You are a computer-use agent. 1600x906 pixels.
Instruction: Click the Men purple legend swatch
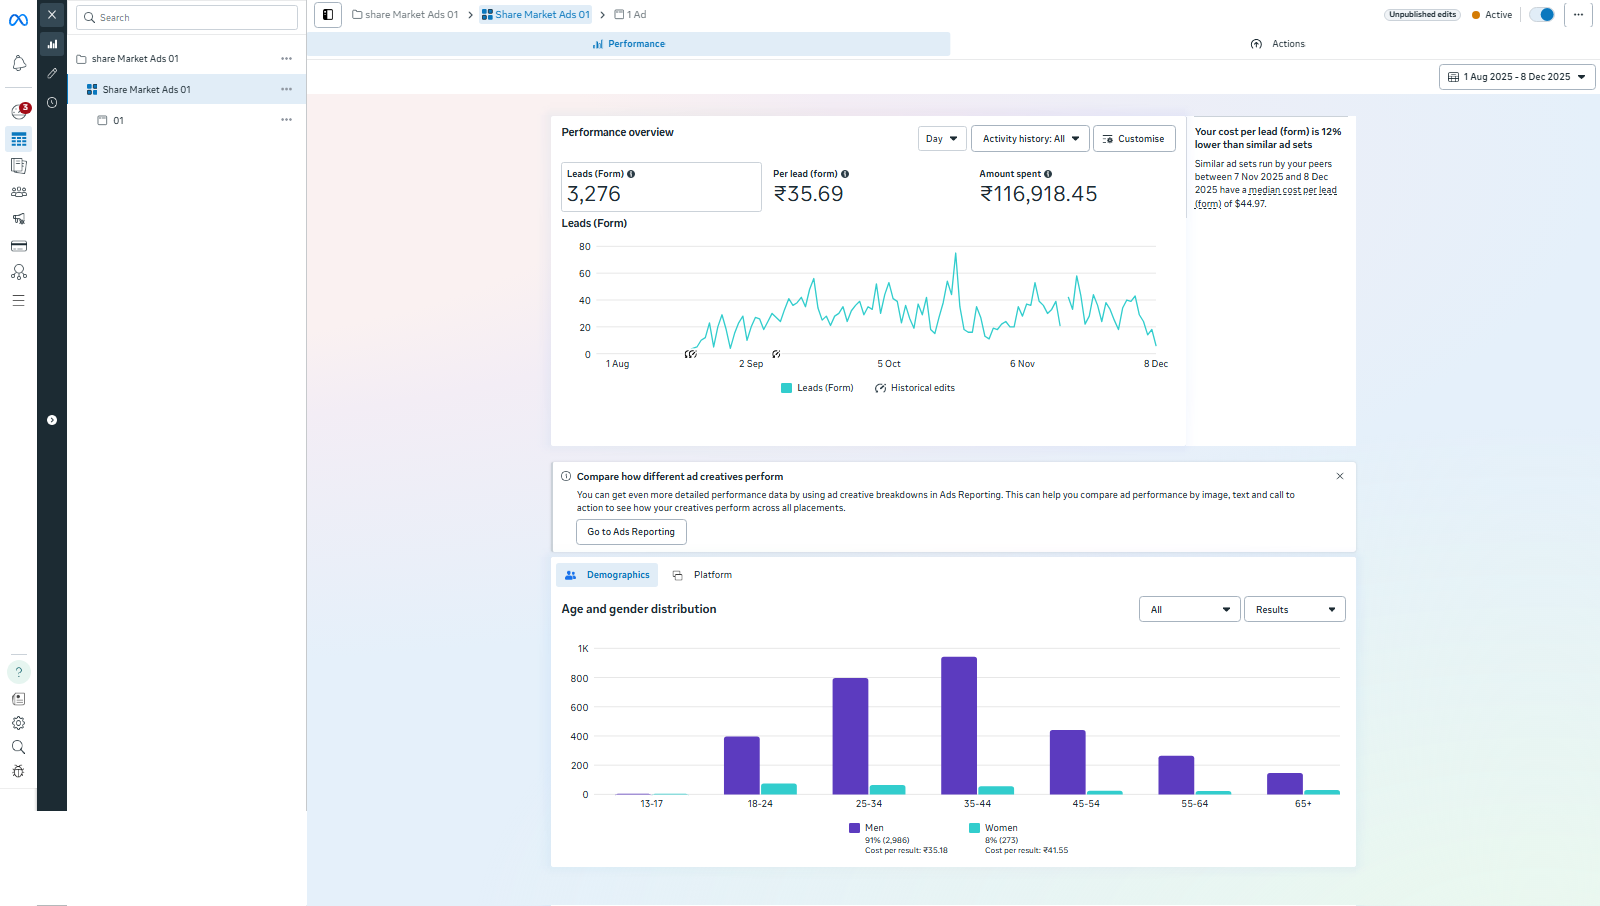(855, 828)
